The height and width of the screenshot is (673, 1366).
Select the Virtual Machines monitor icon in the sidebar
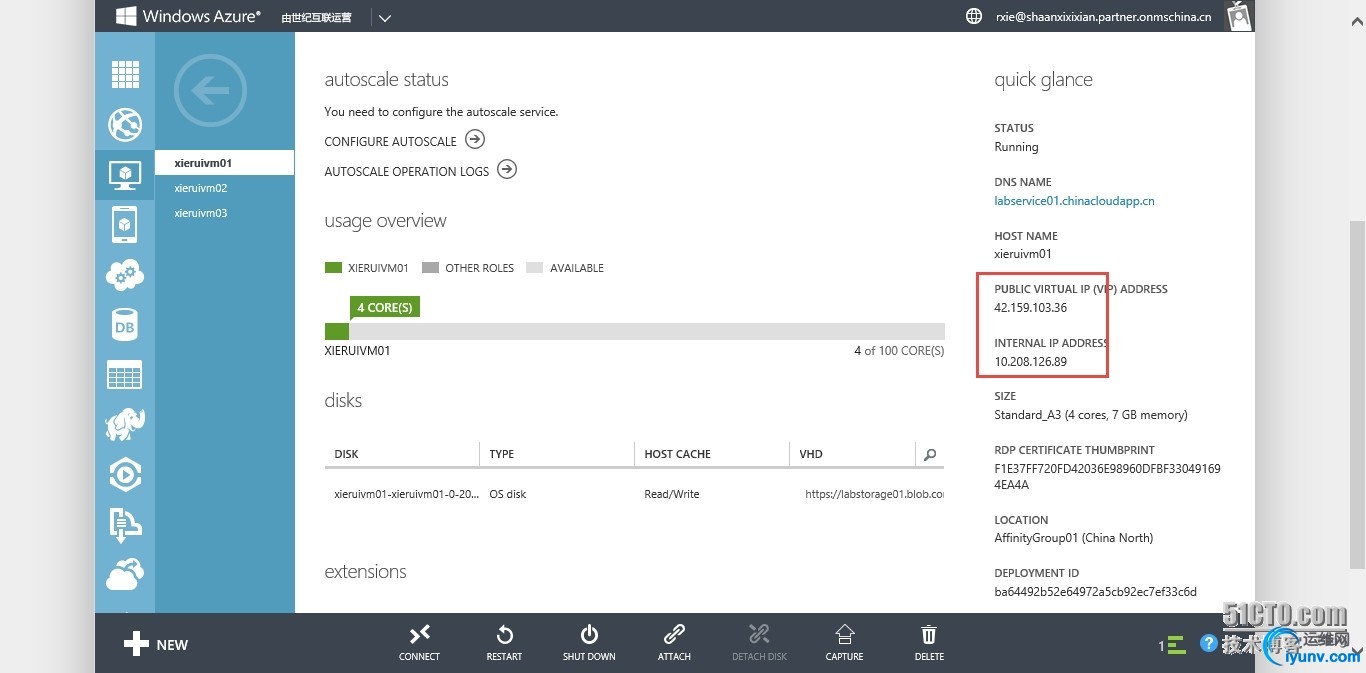coord(125,175)
